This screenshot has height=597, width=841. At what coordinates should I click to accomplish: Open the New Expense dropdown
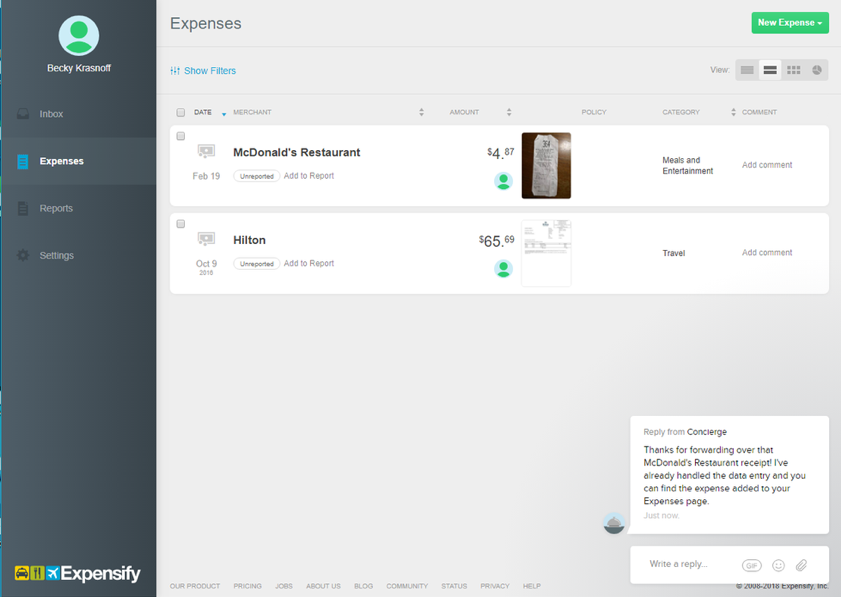[x=790, y=23]
